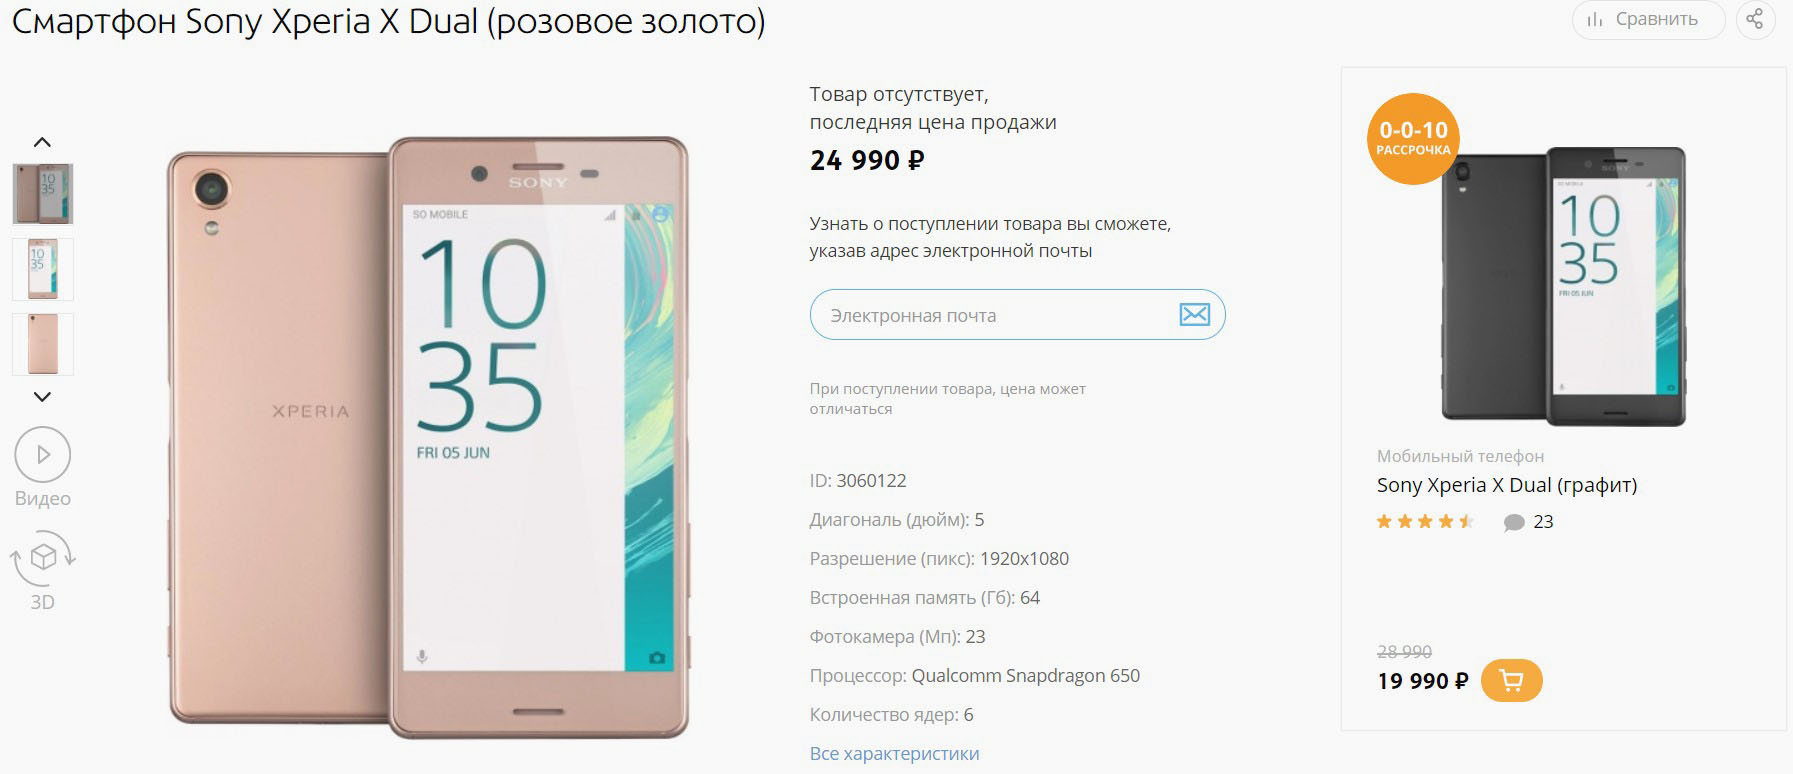Screen dimensions: 1793x774
Task: Click the orange cart button
Action: pyautogui.click(x=1511, y=681)
